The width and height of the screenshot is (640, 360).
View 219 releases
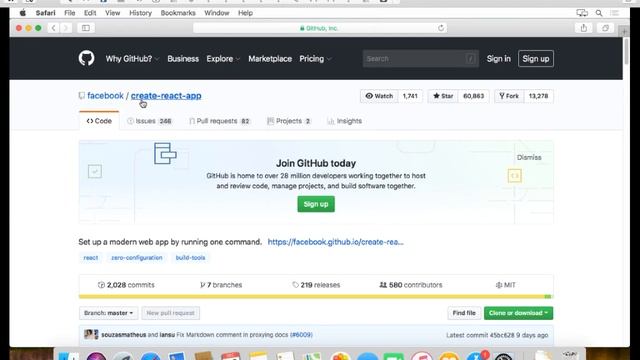point(316,285)
